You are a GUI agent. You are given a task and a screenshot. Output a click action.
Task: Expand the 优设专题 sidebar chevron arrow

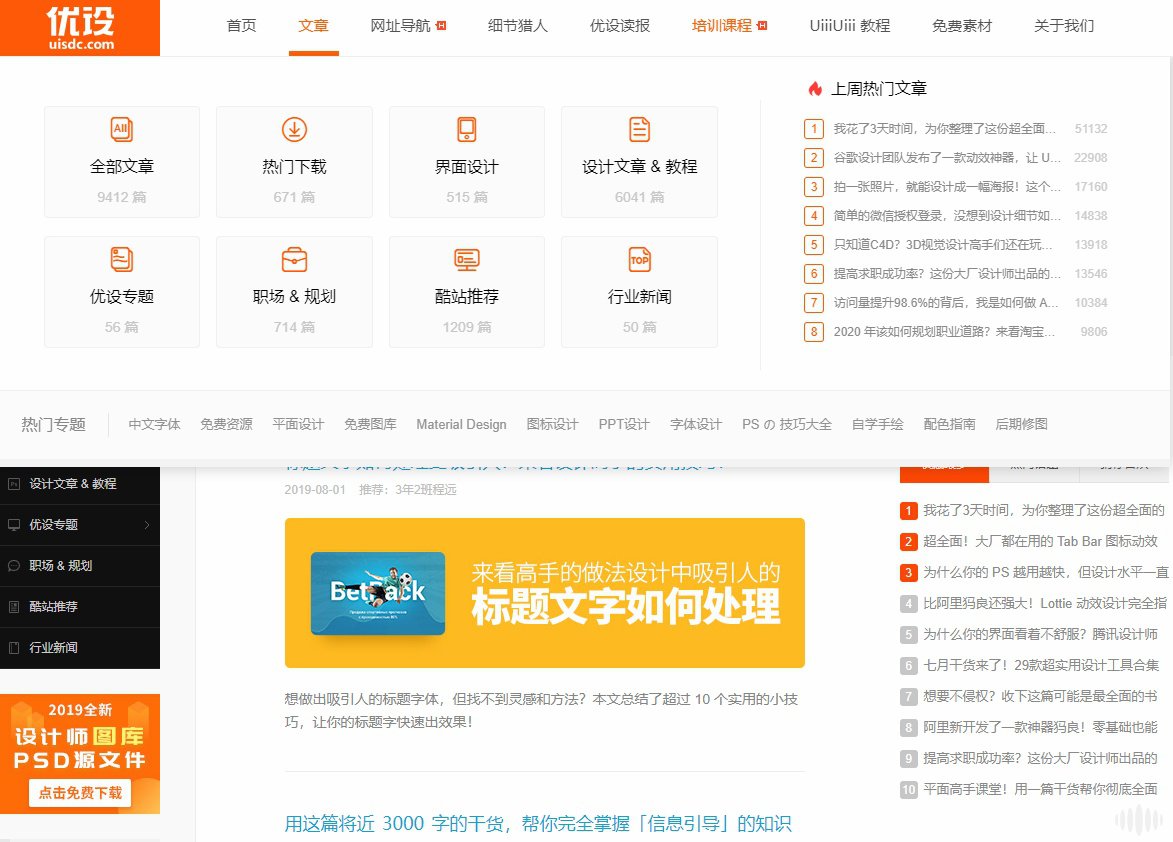pos(147,525)
